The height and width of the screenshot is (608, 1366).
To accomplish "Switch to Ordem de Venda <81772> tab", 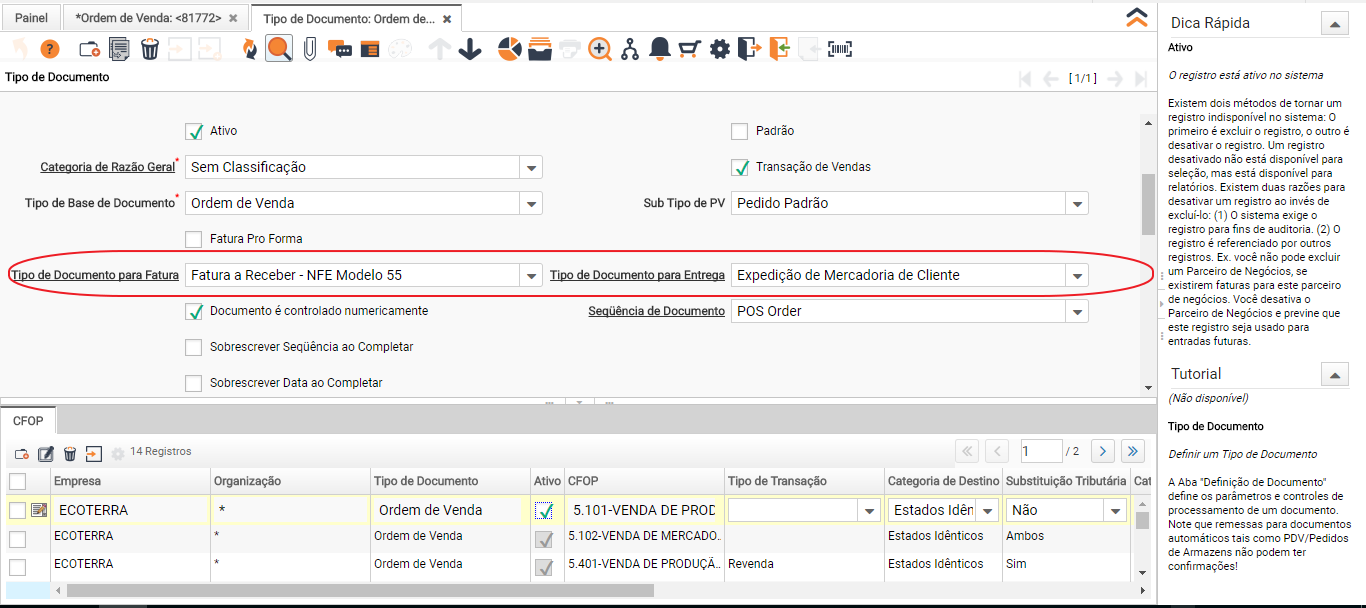I will point(148,18).
